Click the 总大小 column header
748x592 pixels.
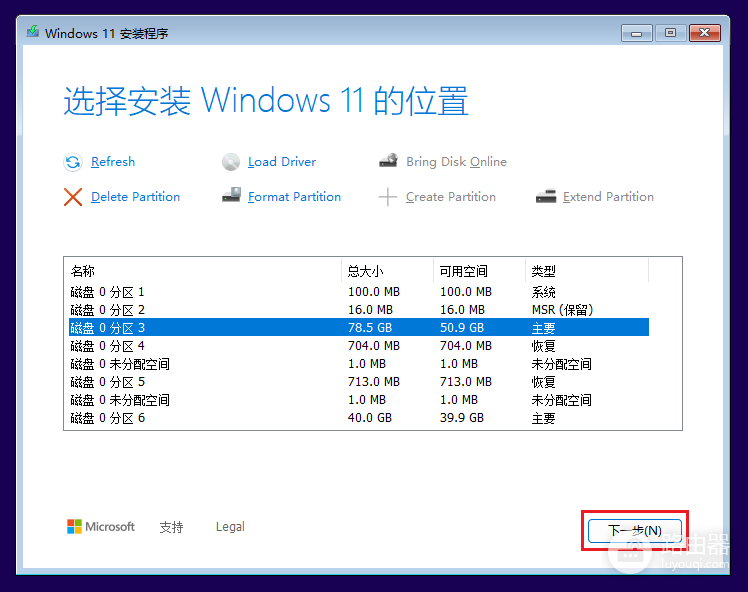point(387,271)
